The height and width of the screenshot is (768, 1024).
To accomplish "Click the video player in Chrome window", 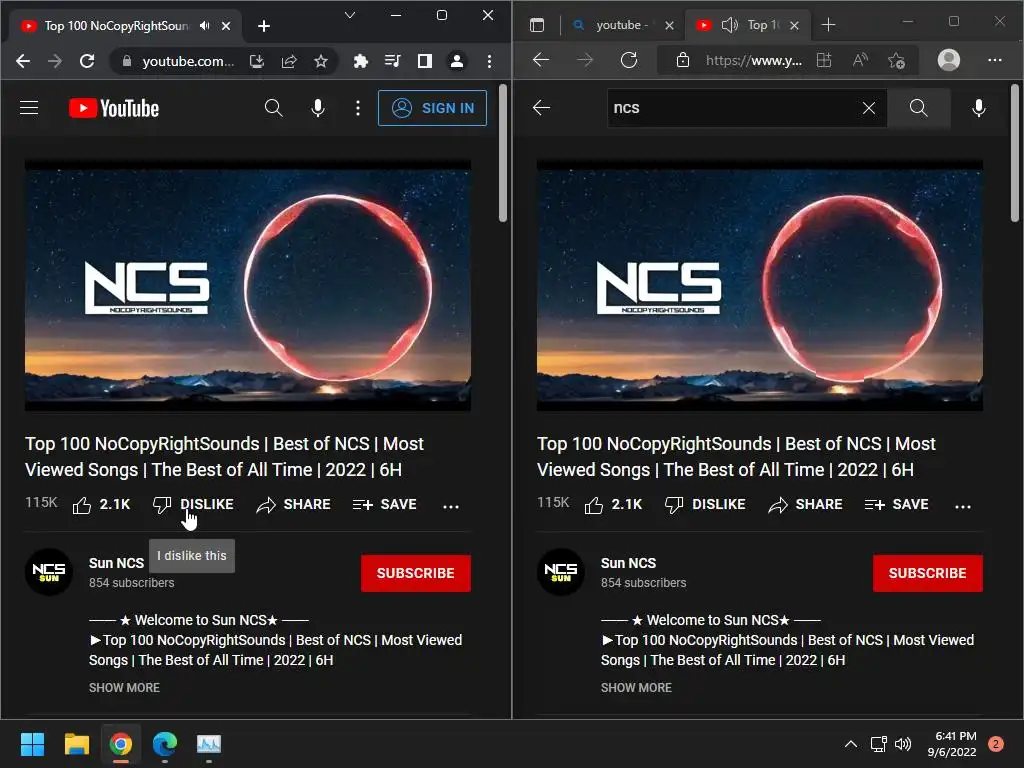I will (248, 285).
